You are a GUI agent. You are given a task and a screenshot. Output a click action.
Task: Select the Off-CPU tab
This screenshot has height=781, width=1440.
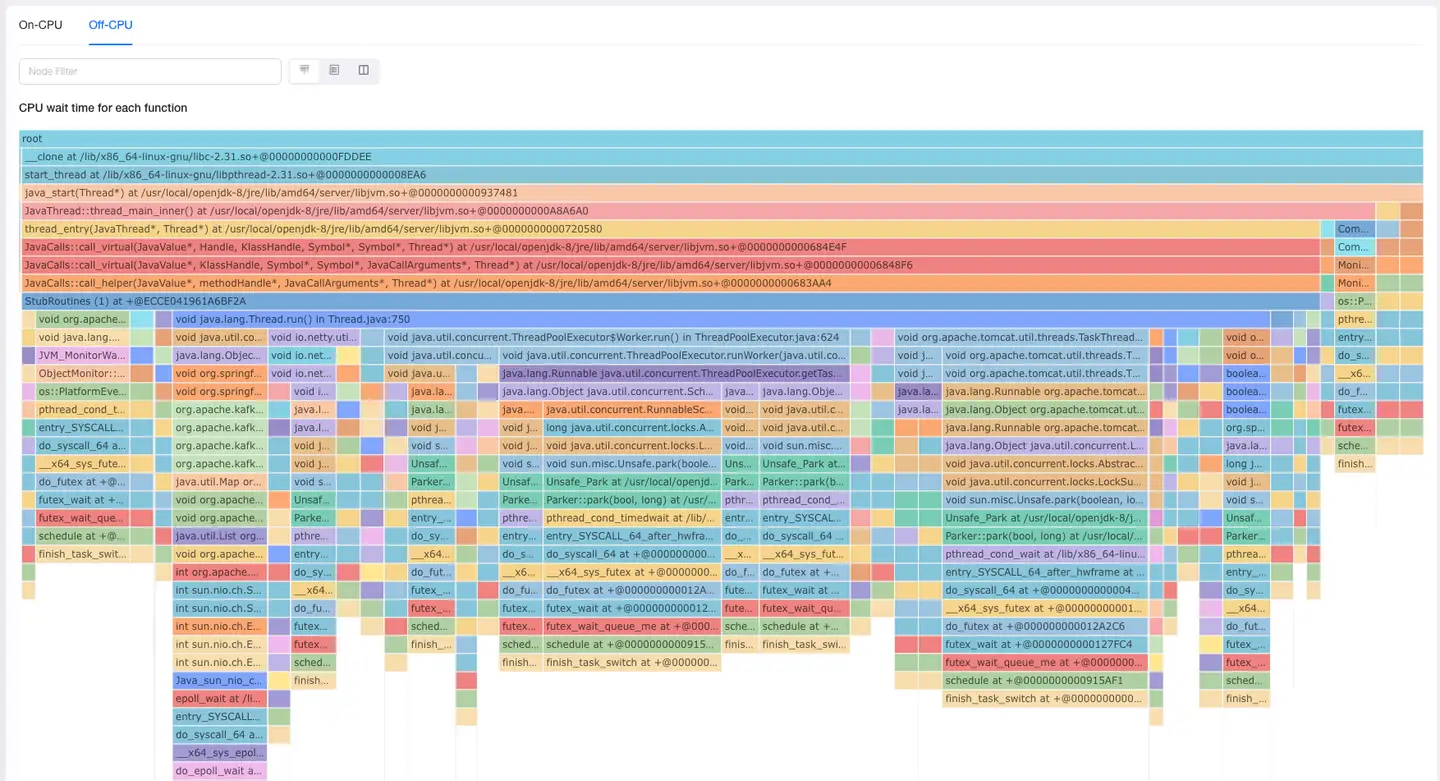point(110,25)
